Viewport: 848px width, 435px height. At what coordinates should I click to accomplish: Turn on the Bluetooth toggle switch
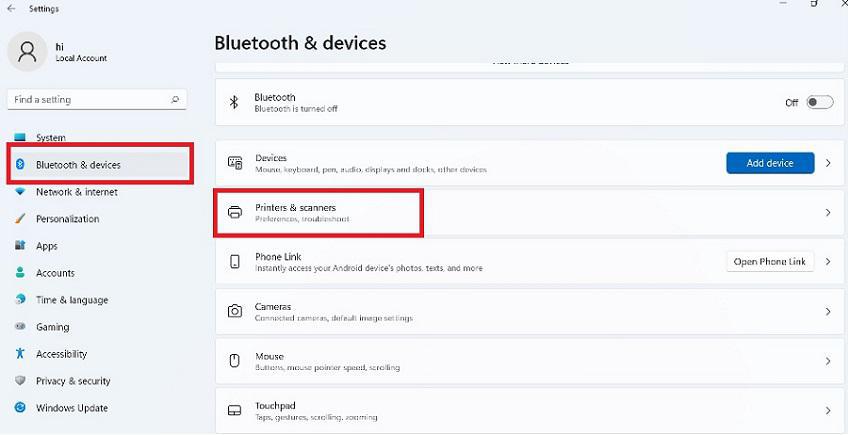(x=819, y=102)
